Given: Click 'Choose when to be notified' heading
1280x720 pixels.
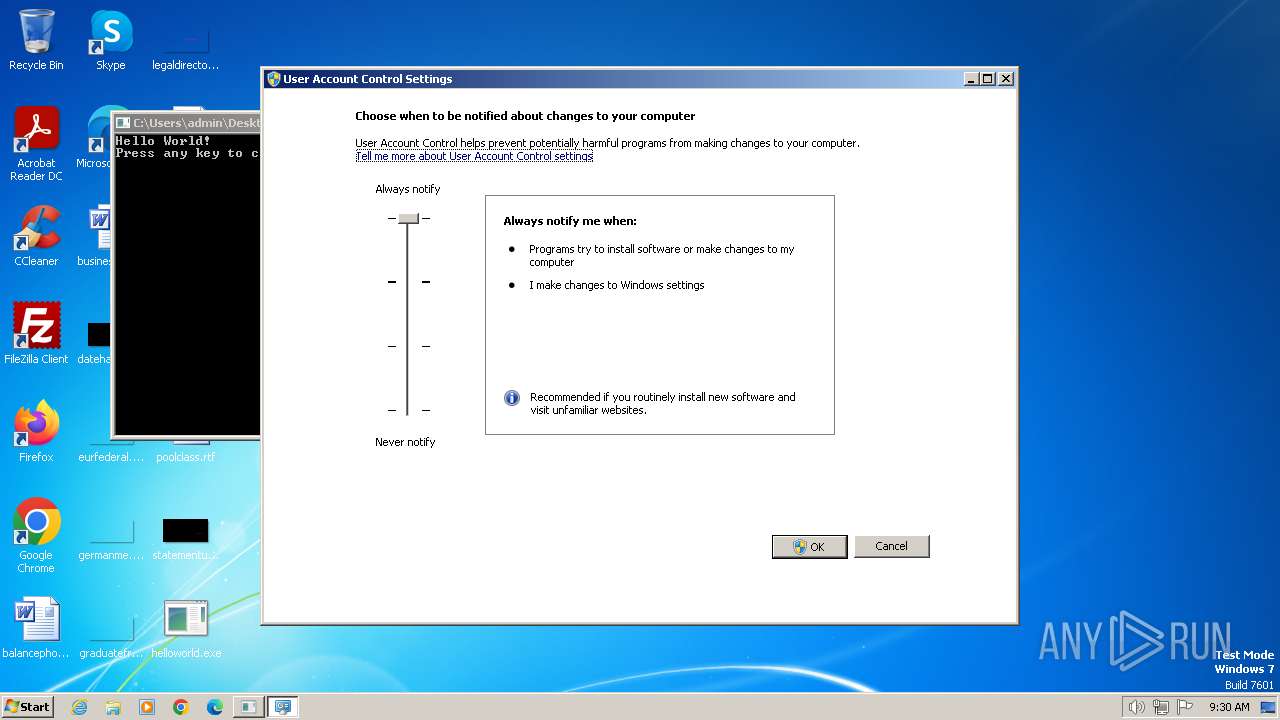Looking at the screenshot, I should tap(525, 116).
